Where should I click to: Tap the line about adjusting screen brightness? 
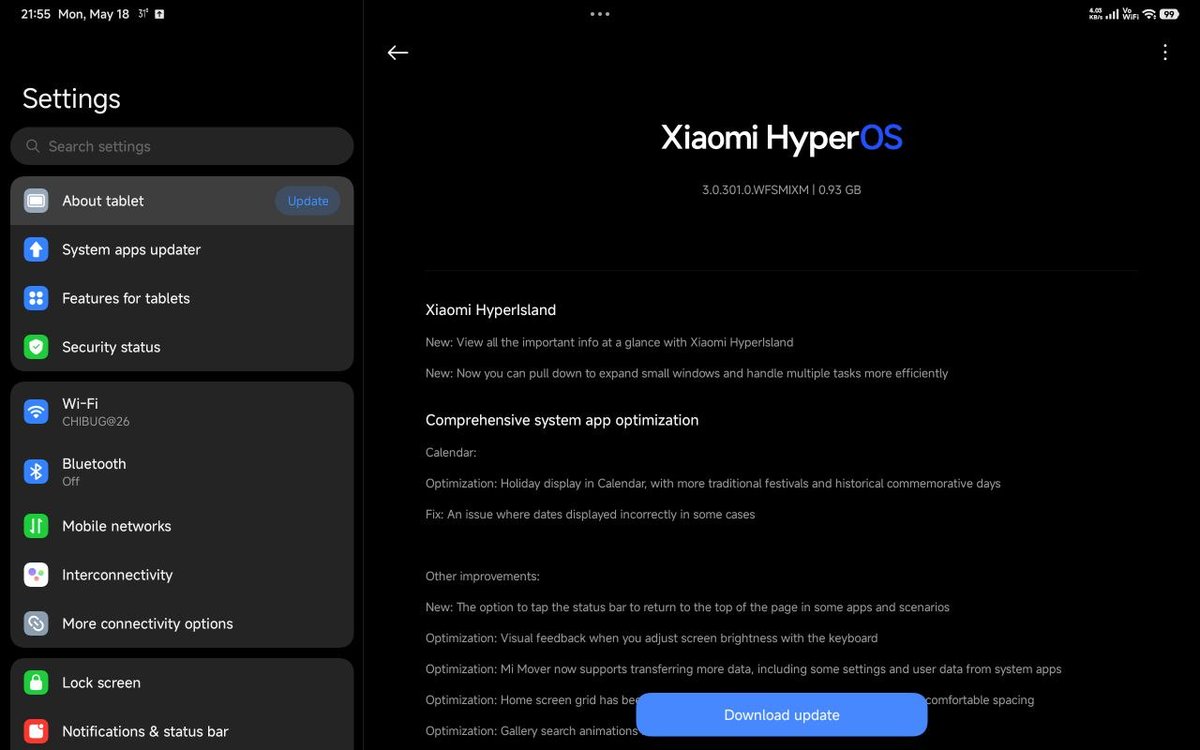[652, 638]
